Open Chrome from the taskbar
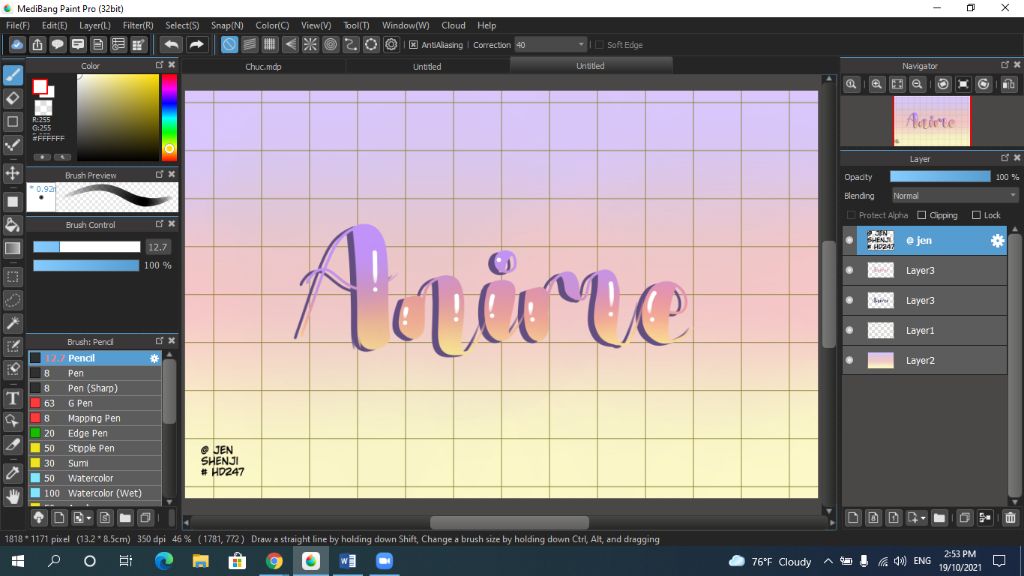 [274, 561]
